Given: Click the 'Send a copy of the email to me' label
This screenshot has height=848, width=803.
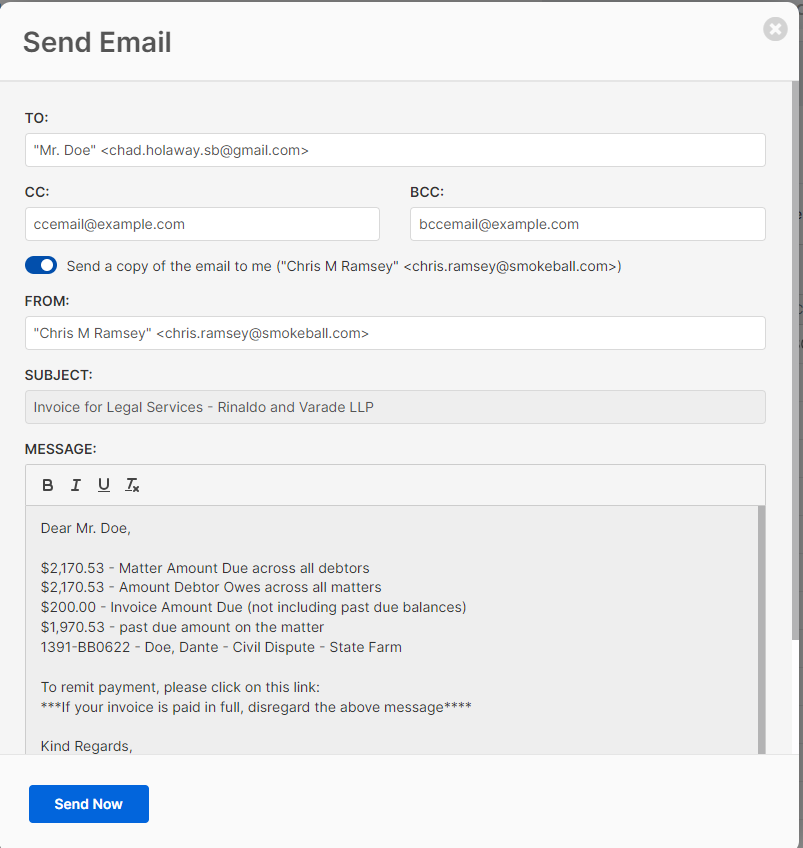Looking at the screenshot, I should pos(344,266).
